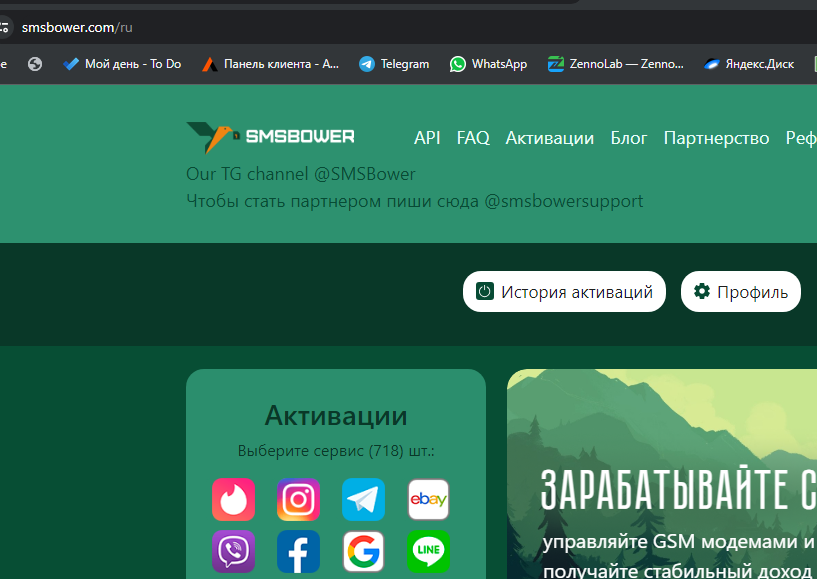Viewport: 817px width, 579px height.
Task: Open the site info icon in address bar
Action: (x=4, y=27)
